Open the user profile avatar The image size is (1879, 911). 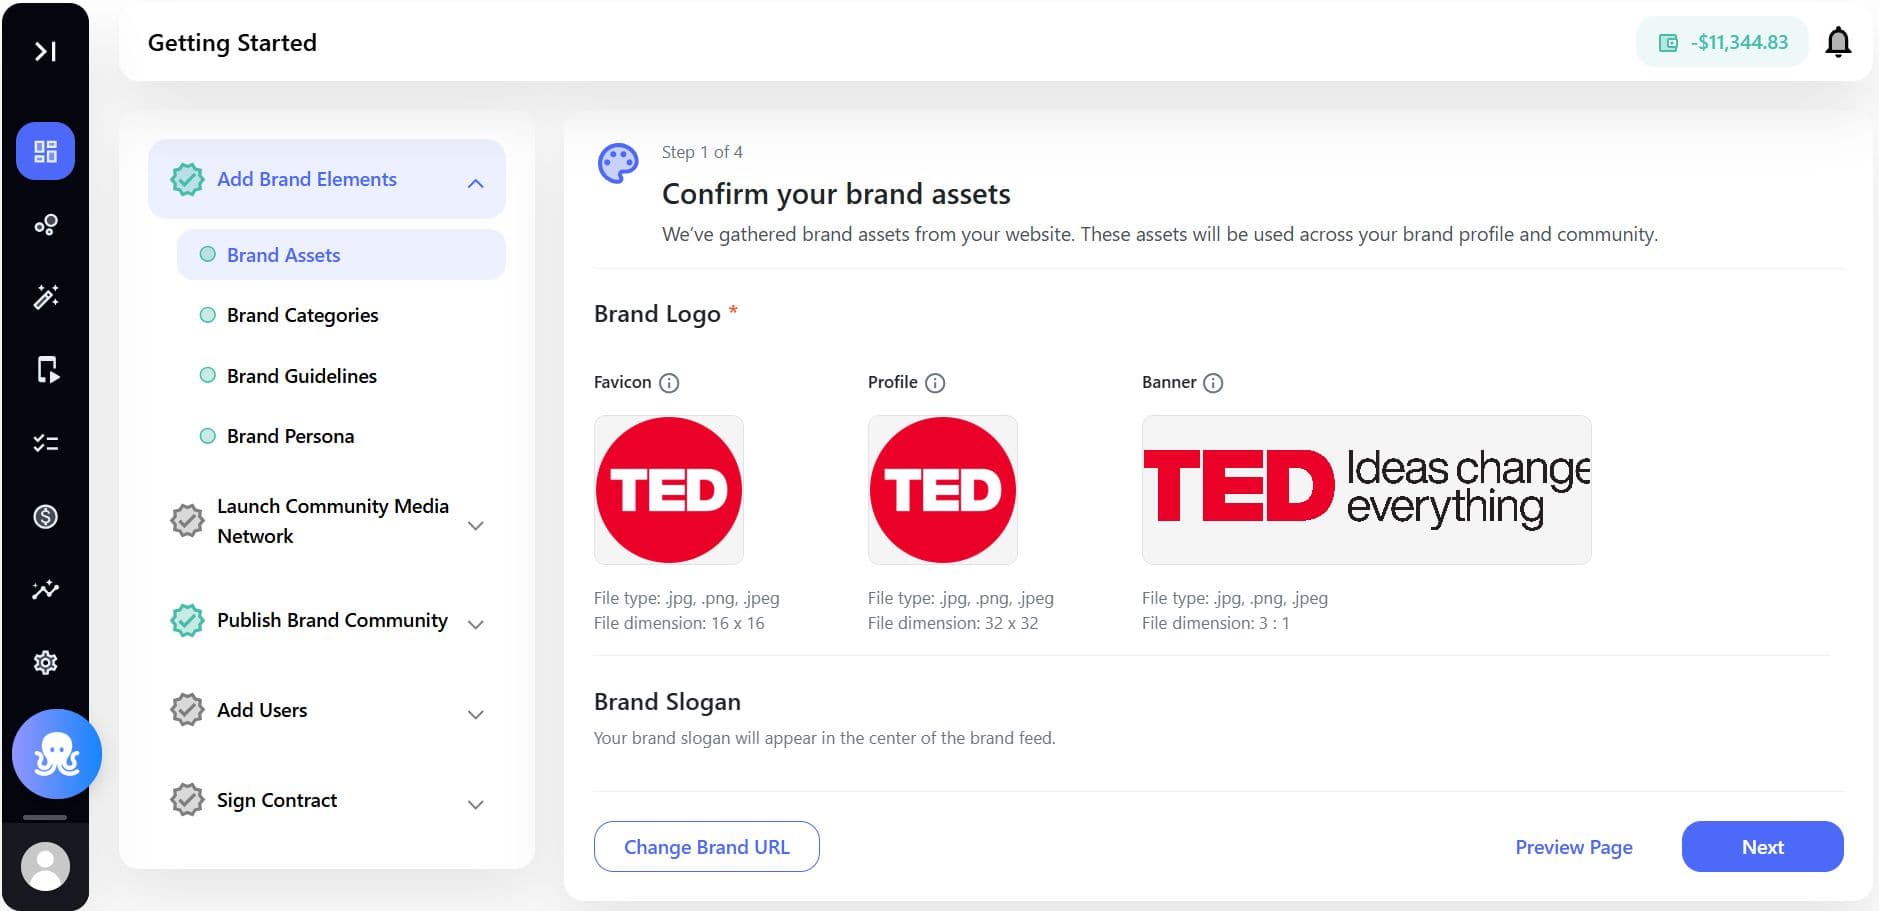[45, 866]
